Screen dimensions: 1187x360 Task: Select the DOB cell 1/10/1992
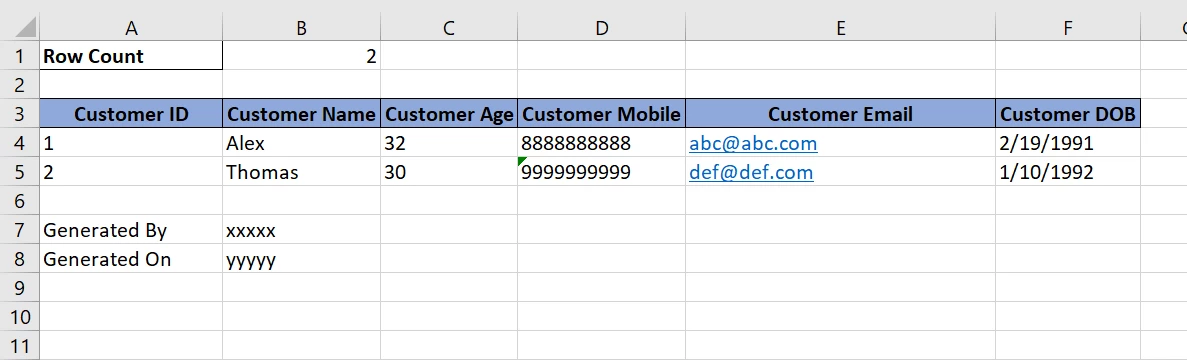point(1068,172)
